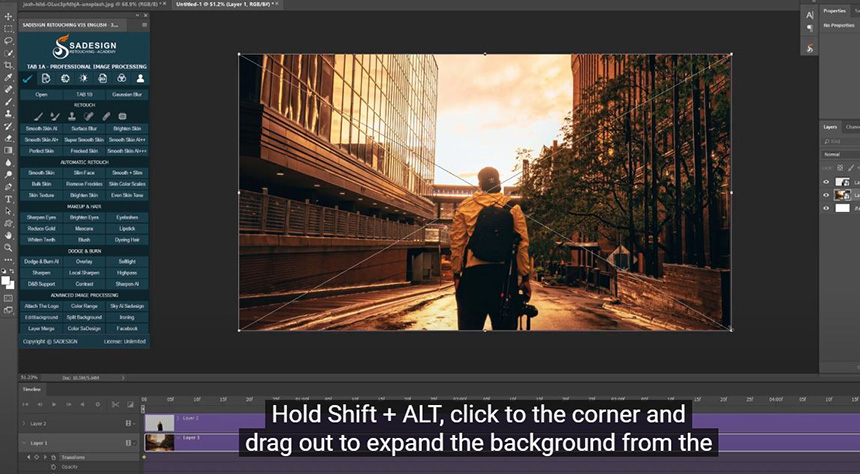Collapse Layer 1 track in Timeline

pyautogui.click(x=24, y=443)
